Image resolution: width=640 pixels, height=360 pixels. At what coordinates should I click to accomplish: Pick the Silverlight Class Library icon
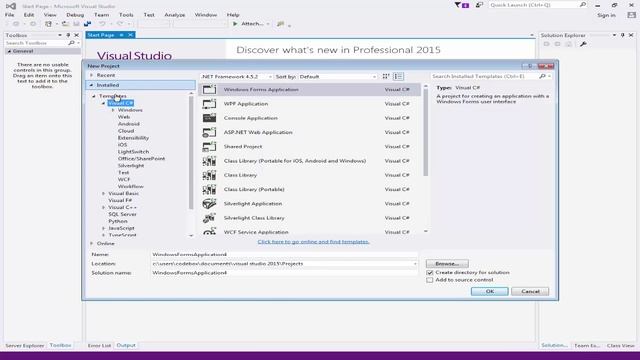coord(209,218)
